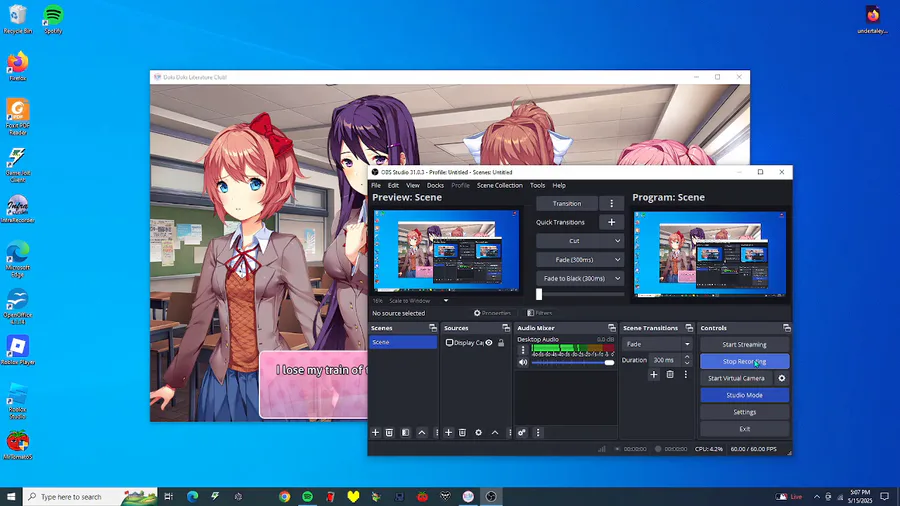Open scene filters icon in Scenes toolbar

pyautogui.click(x=405, y=433)
